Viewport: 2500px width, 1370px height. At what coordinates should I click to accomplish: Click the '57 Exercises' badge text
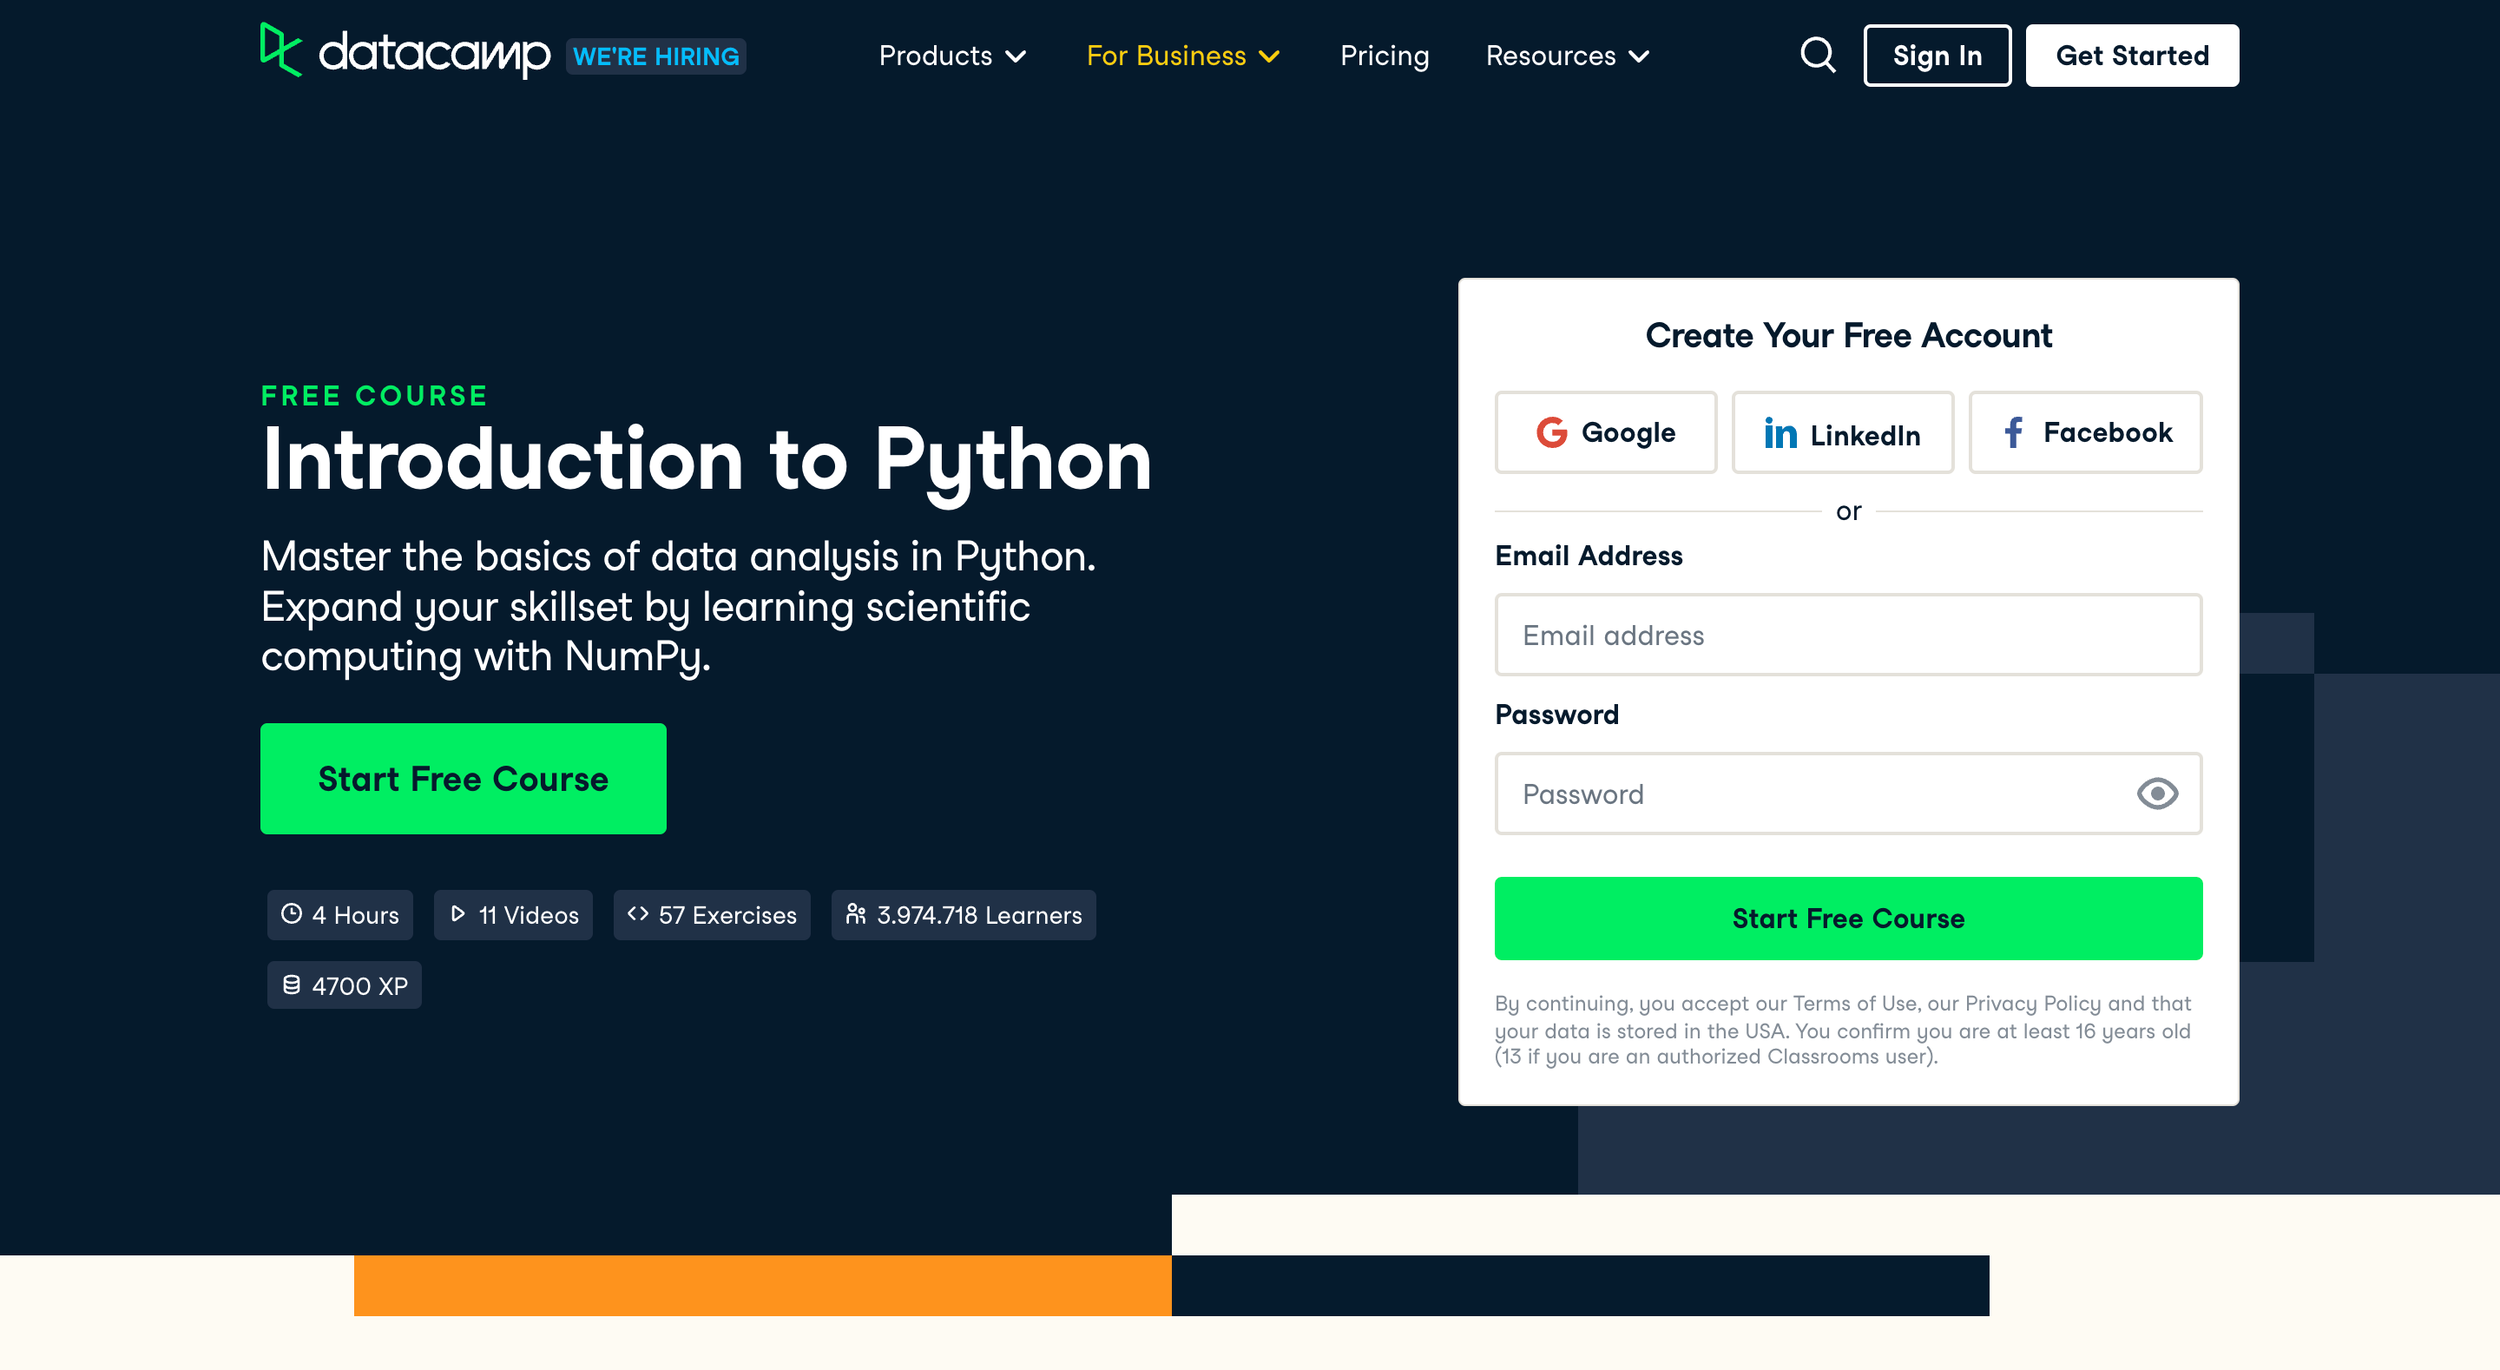coord(727,915)
